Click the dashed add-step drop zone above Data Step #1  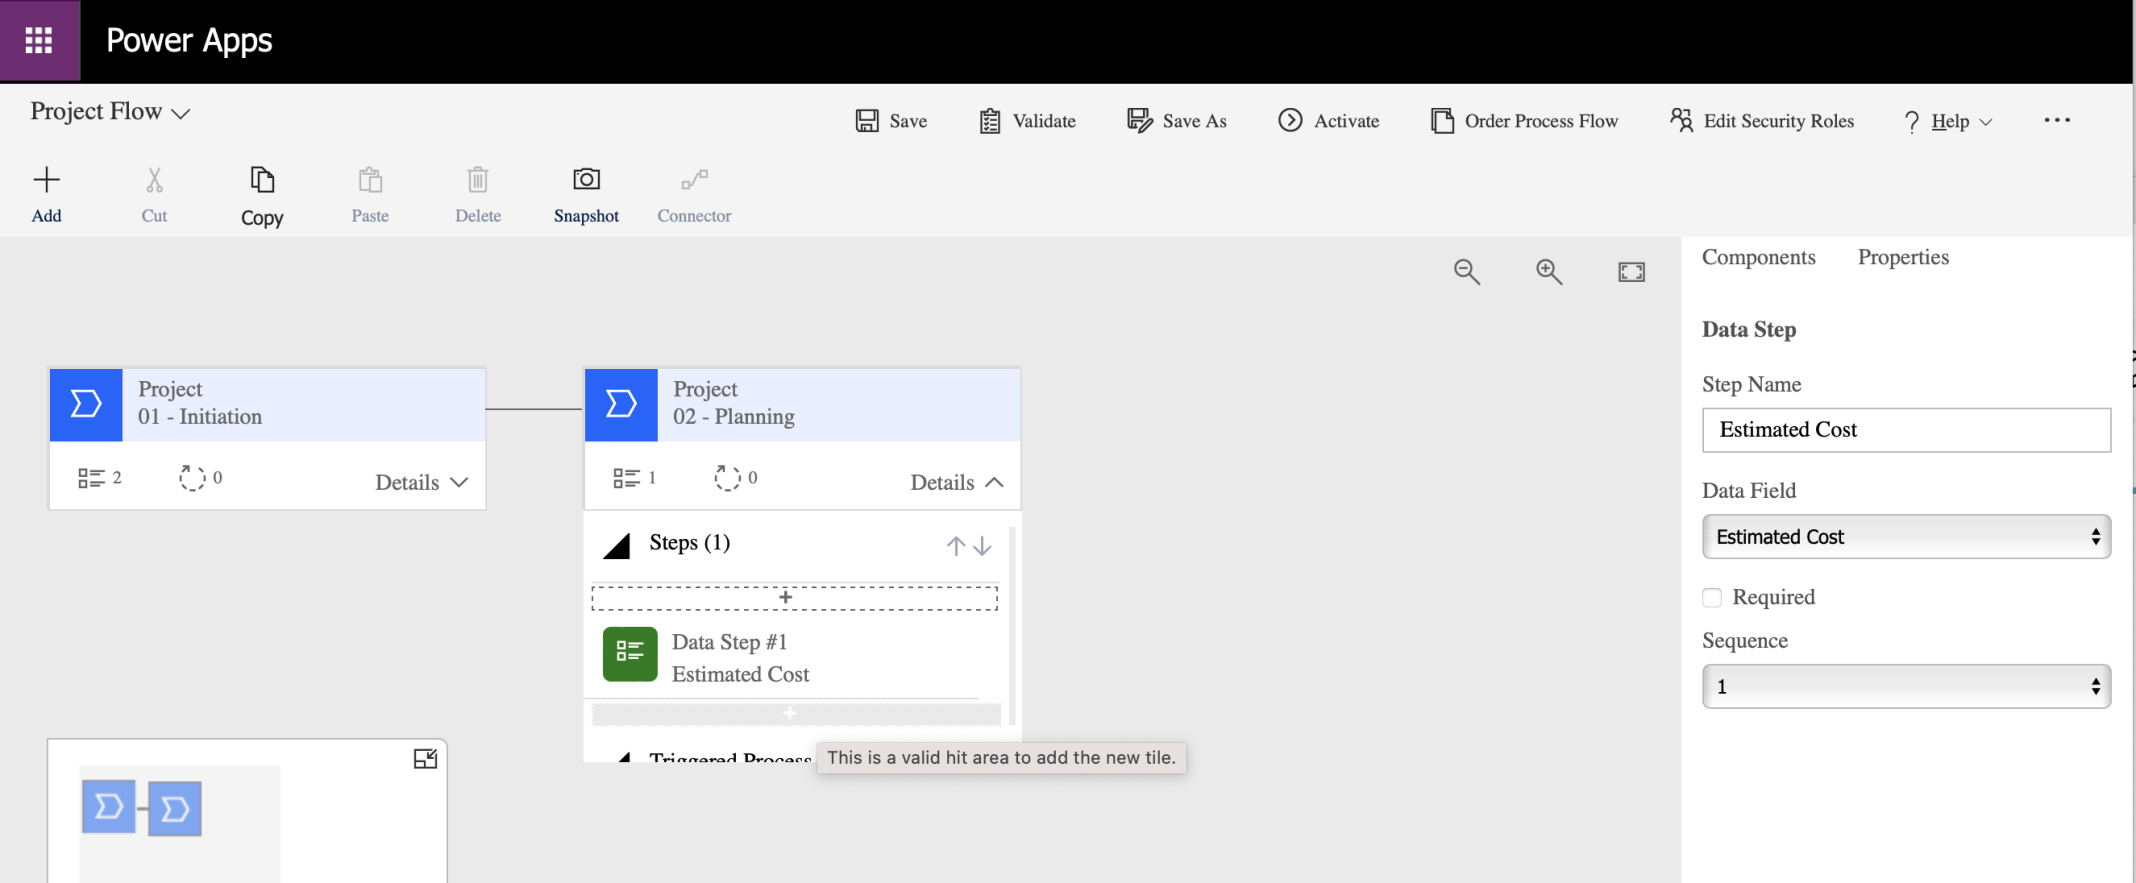[x=794, y=597]
